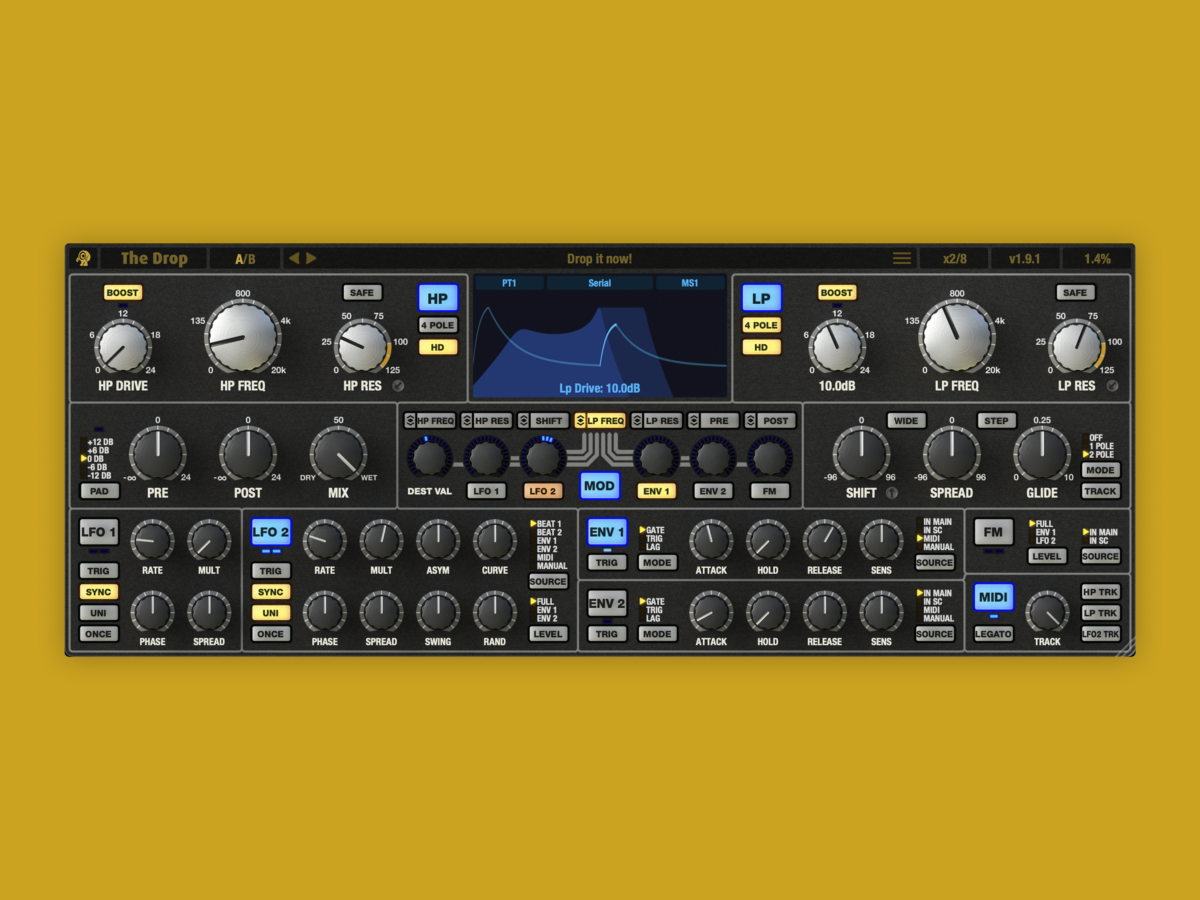The width and height of the screenshot is (1200, 900).
Task: Select the ENV 2 modulation source tab
Action: click(x=713, y=491)
